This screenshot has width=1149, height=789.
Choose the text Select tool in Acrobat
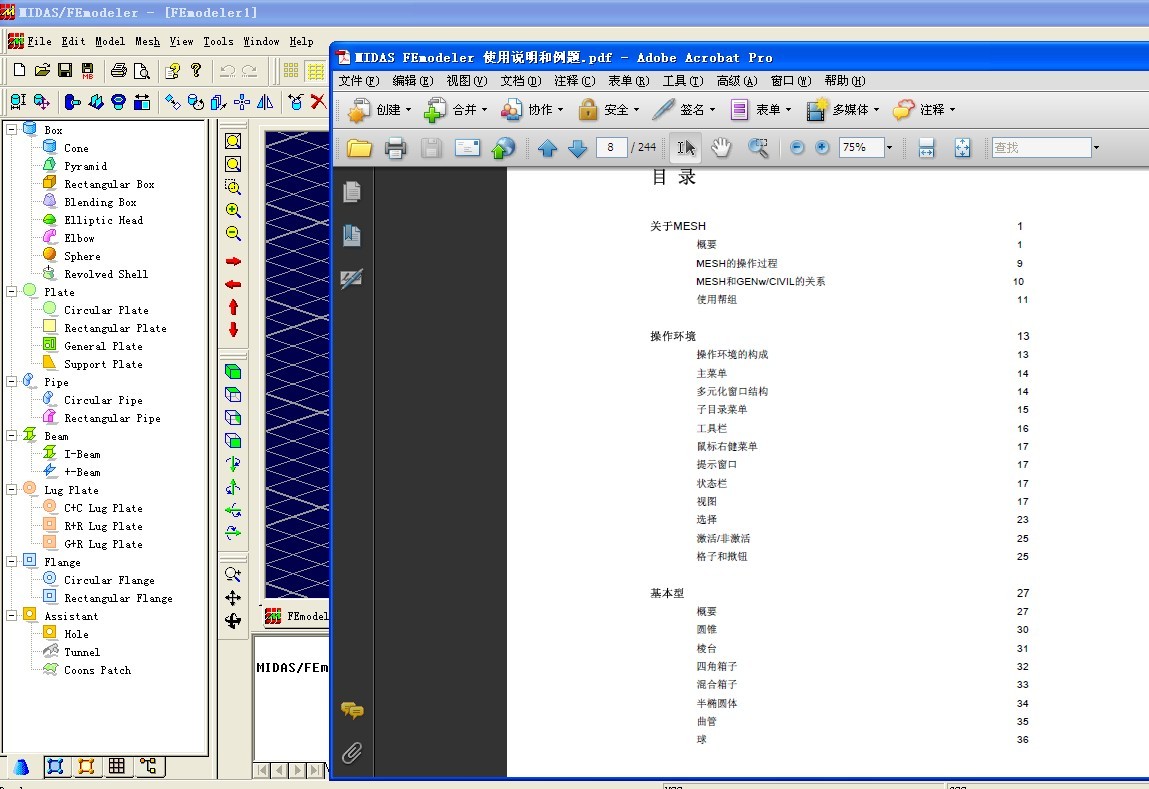[x=686, y=148]
